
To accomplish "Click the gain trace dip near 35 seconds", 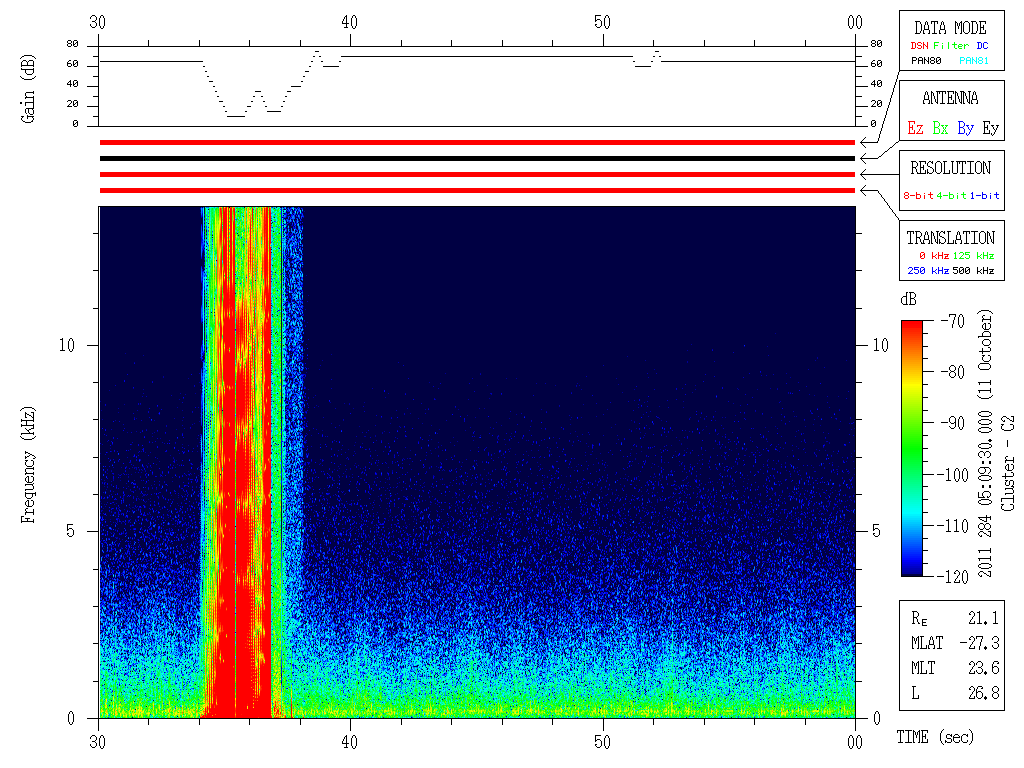I will tap(236, 116).
